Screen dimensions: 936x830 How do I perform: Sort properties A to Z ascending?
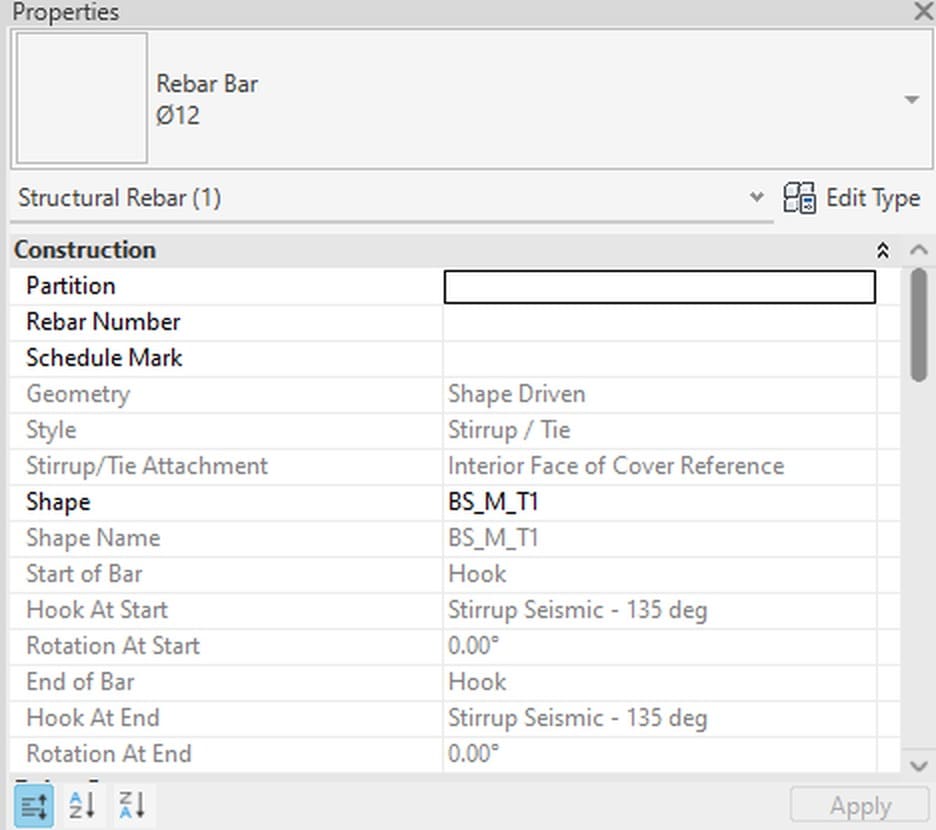click(82, 805)
